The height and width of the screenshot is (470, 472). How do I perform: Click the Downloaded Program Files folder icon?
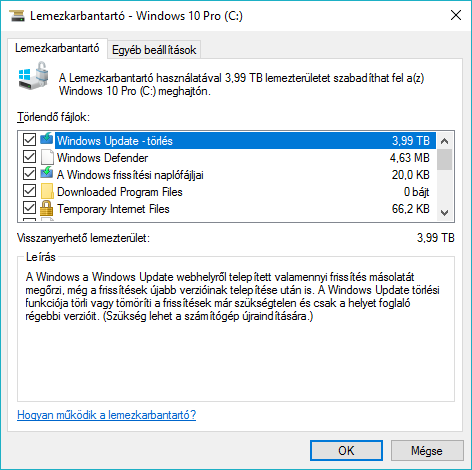pyautogui.click(x=47, y=191)
